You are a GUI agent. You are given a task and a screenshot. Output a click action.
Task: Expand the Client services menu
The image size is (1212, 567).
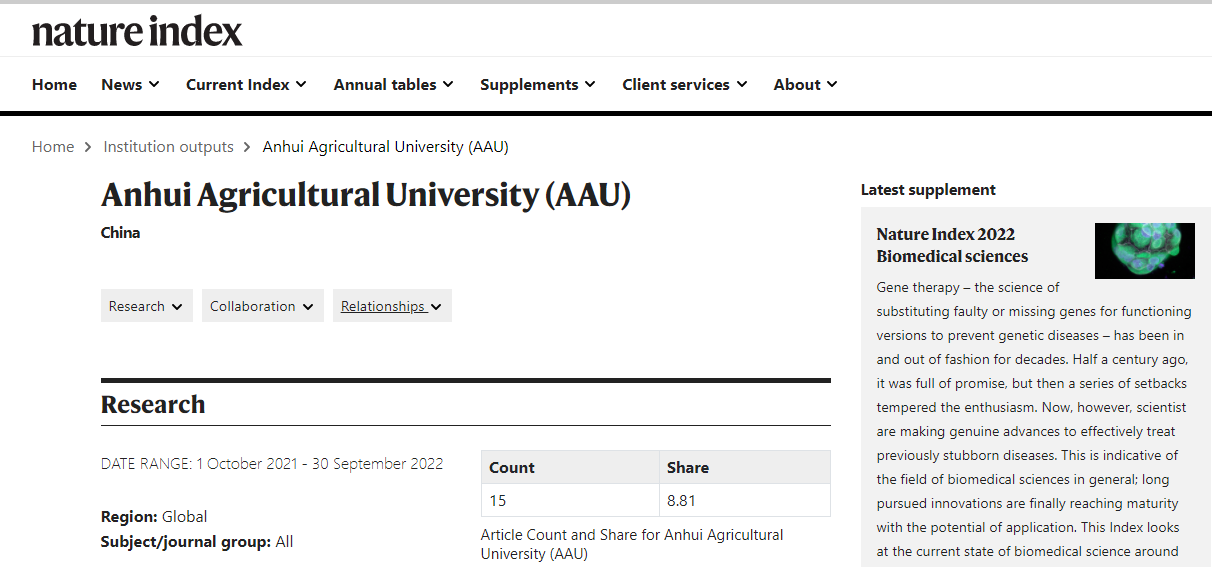coord(684,85)
